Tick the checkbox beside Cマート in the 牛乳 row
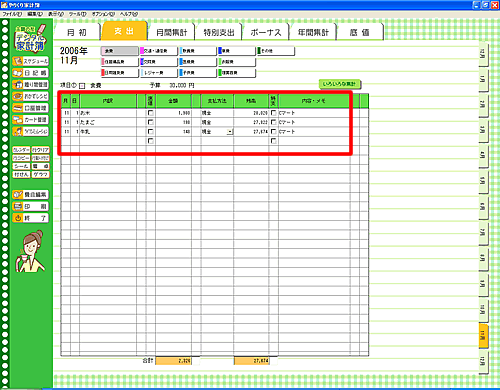This screenshot has width=500, height=390. [273, 132]
